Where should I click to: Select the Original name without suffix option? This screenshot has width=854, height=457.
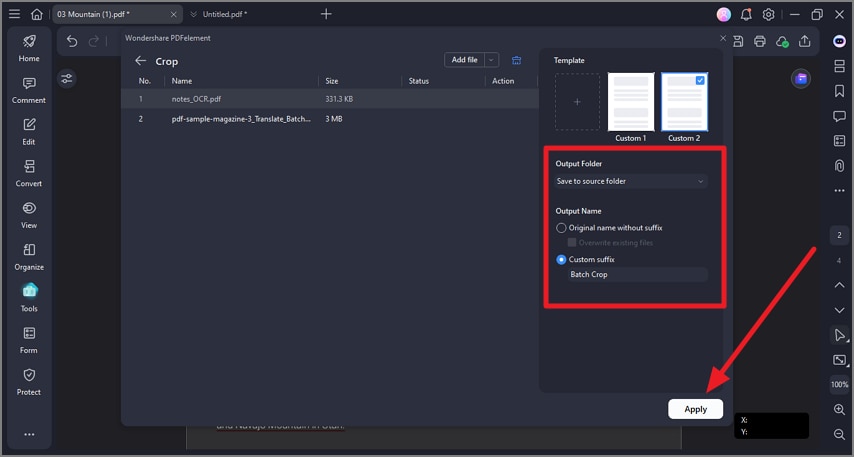coord(561,228)
